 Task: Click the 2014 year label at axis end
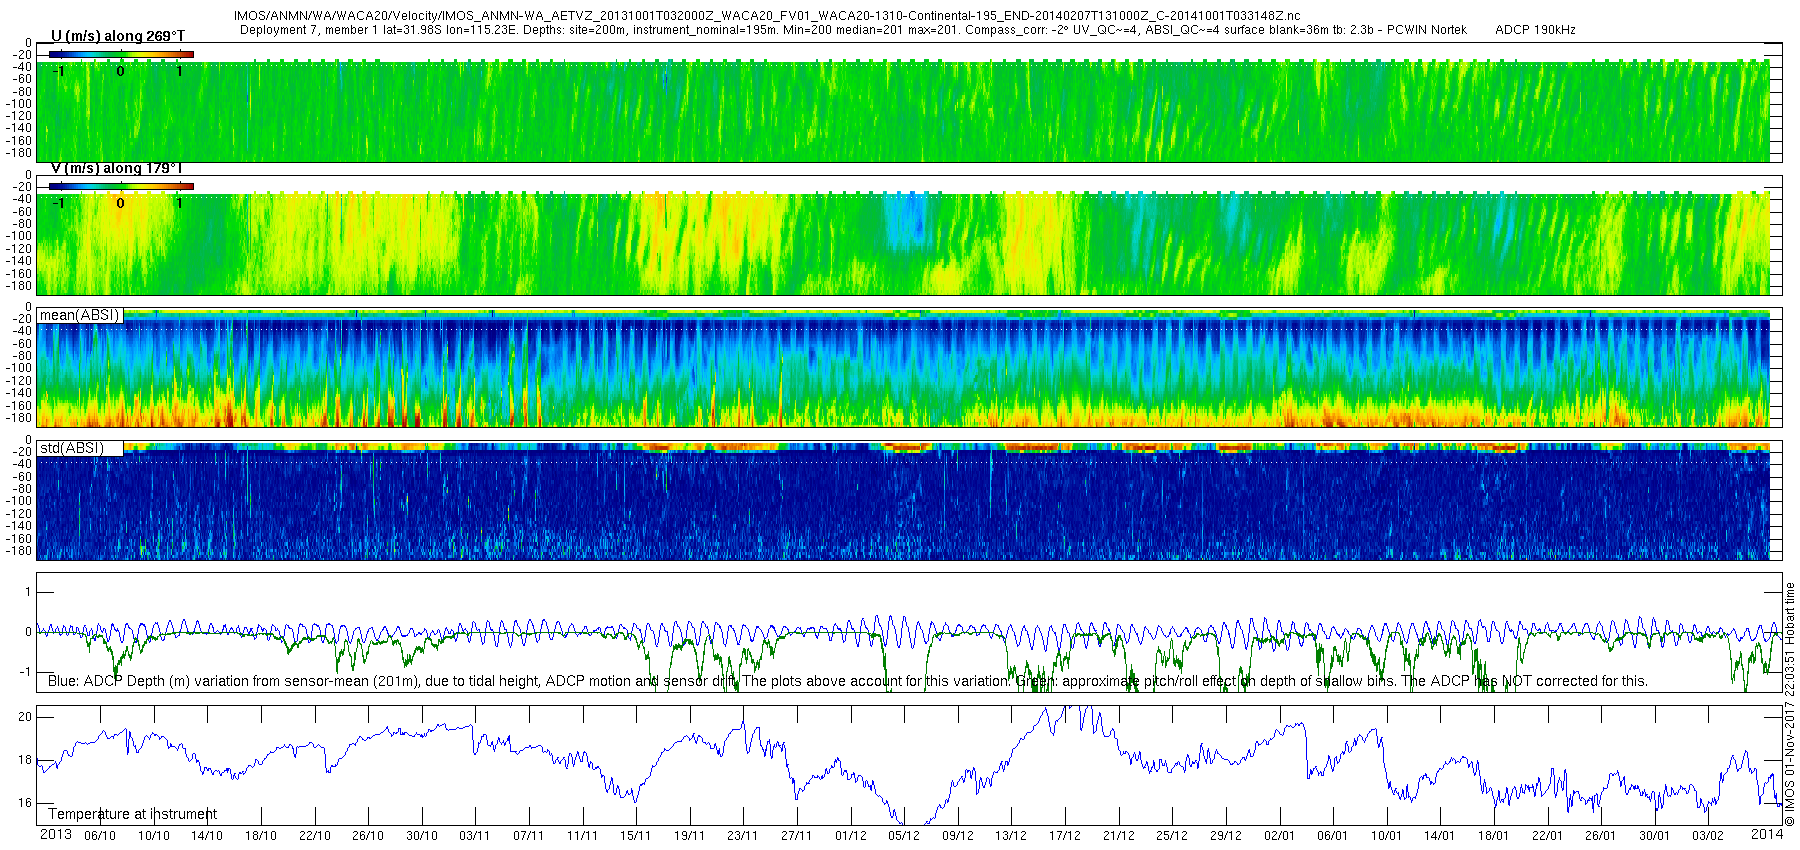[x=1767, y=834]
